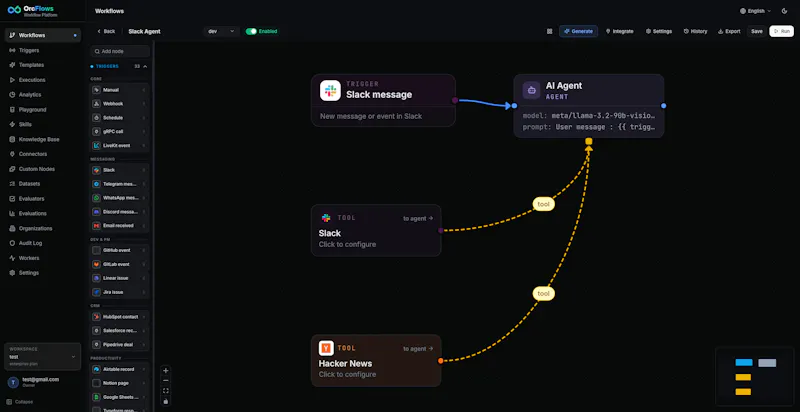The image size is (800, 412).
Task: Select the WhatsApp message trigger
Action: coord(120,197)
